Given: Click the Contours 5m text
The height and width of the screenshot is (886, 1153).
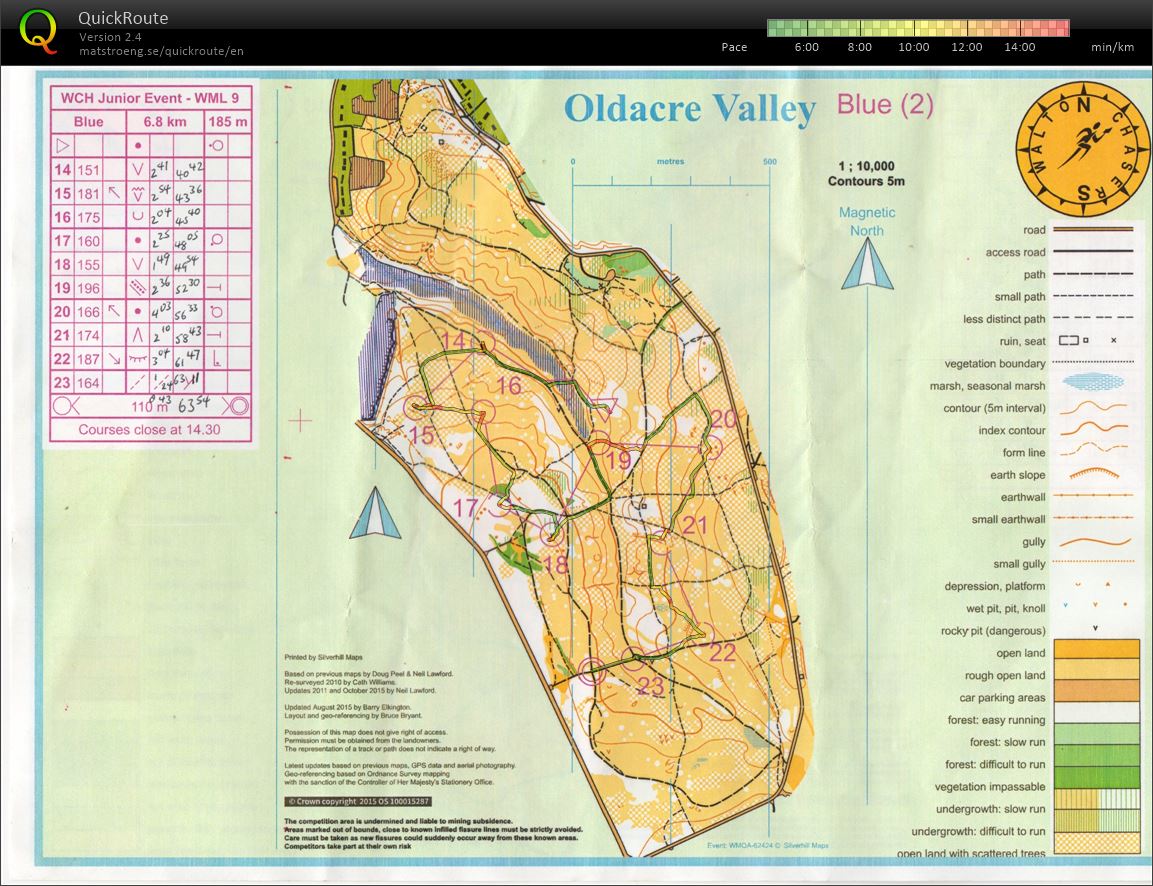Looking at the screenshot, I should [866, 181].
